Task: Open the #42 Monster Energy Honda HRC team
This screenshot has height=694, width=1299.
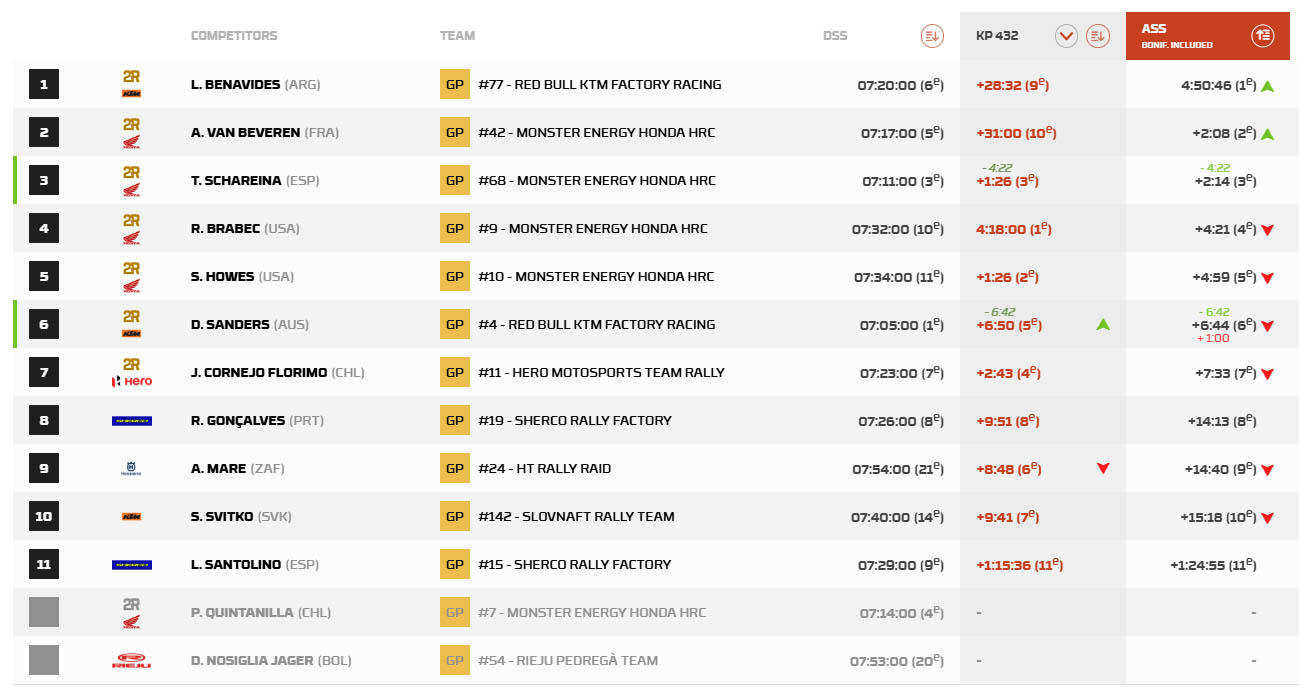Action: pyautogui.click(x=596, y=133)
